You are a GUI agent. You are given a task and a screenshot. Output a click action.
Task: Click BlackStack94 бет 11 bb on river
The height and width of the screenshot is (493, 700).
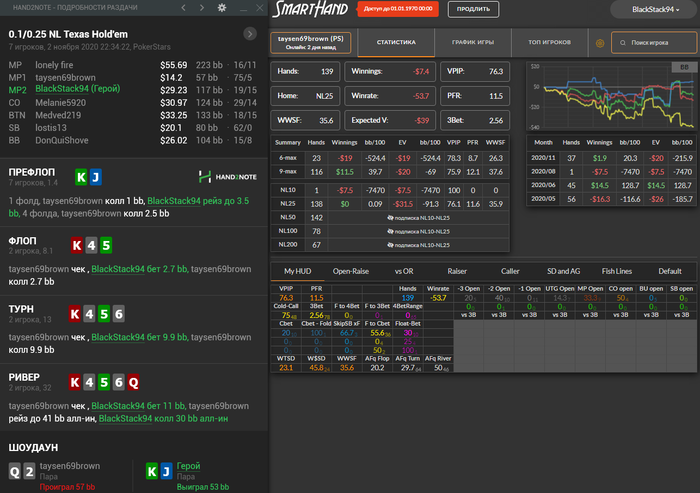tap(138, 406)
